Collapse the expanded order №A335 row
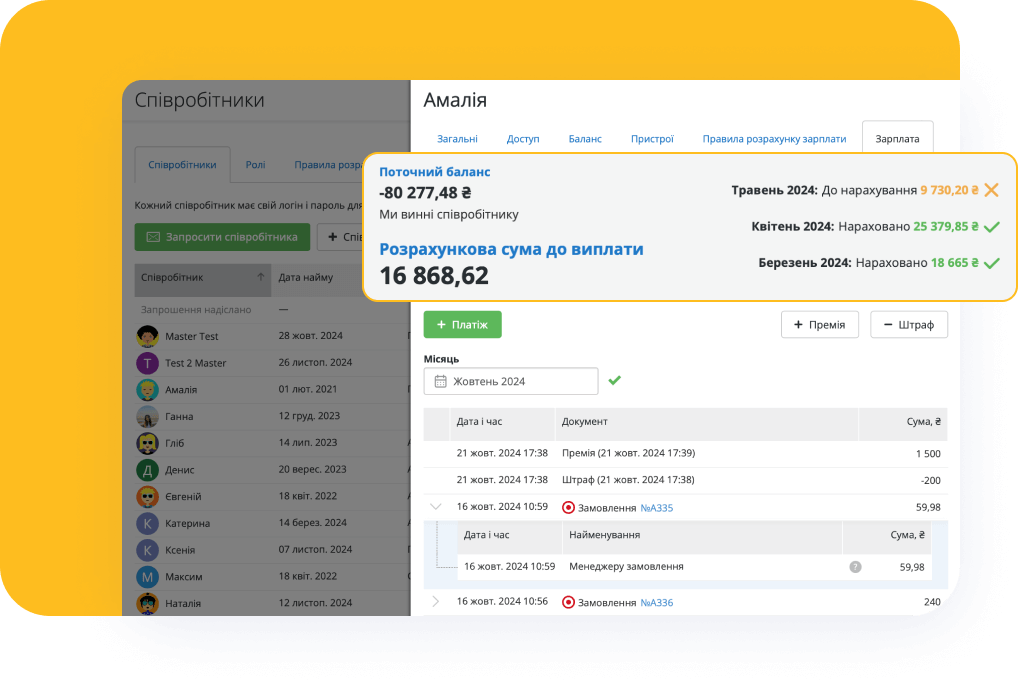 point(435,507)
